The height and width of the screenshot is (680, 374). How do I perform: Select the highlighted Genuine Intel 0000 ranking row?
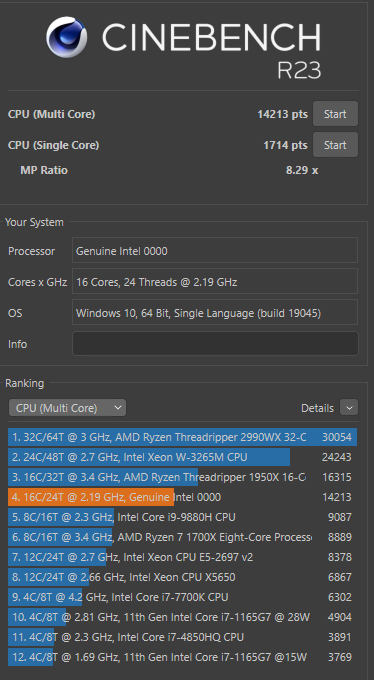click(x=183, y=497)
